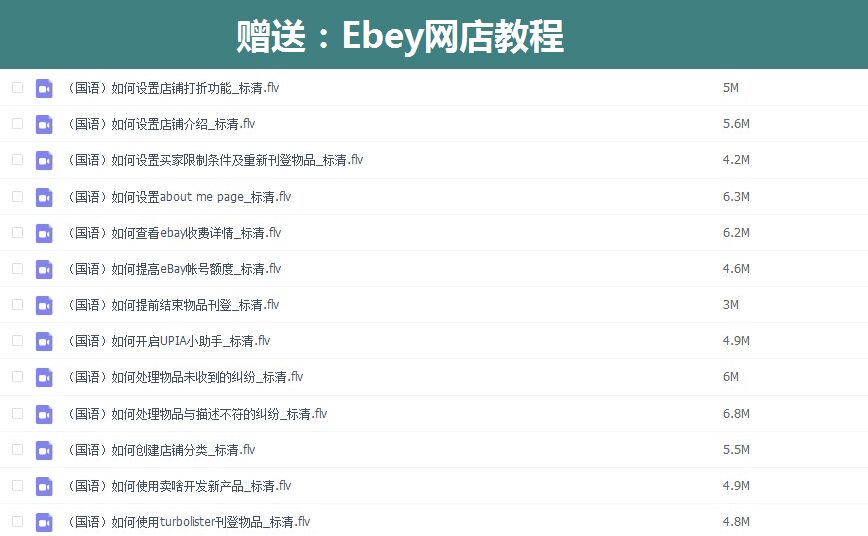868x536 pixels.
Task: Click video icon for 物品未收到的纠纷 file
Action: [44, 377]
